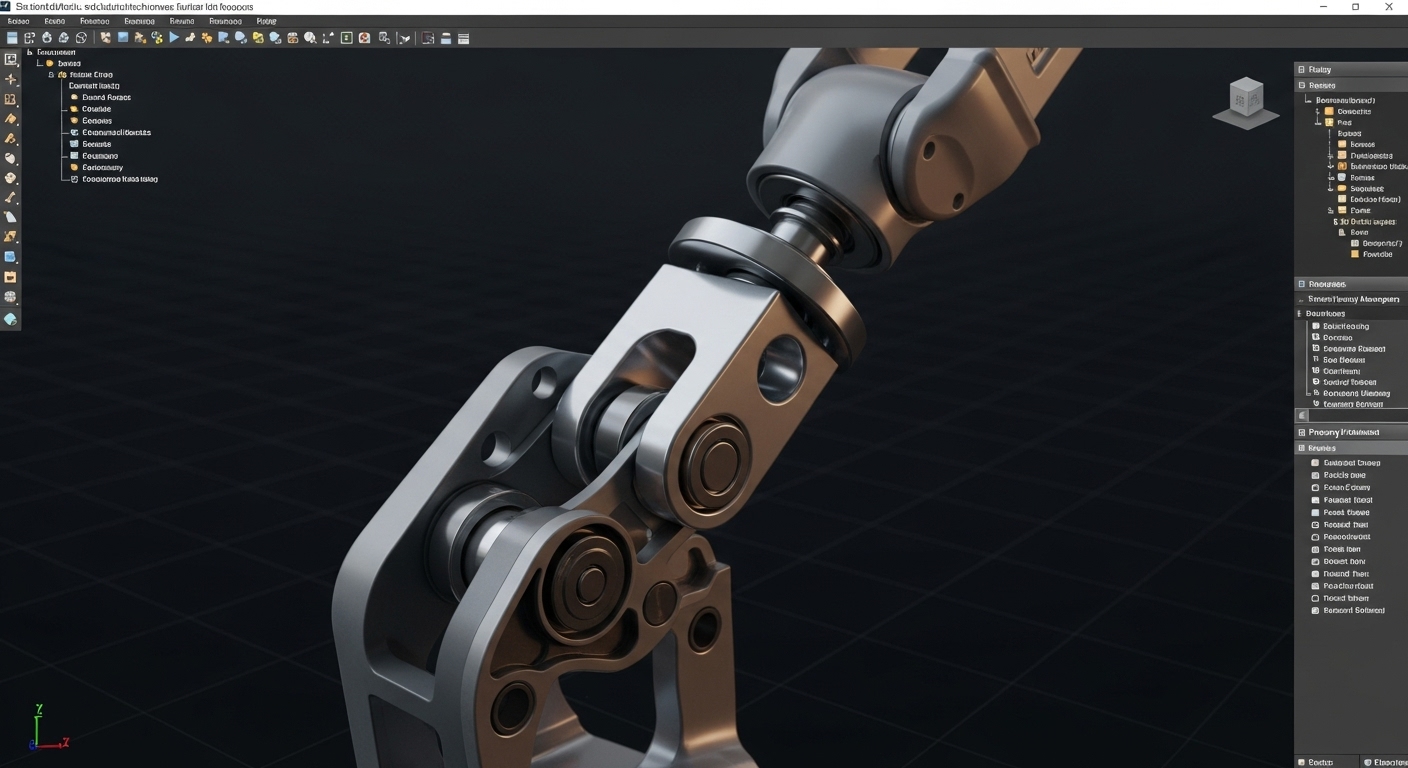1408x768 pixels.
Task: Select the second child item in the left feature tree
Action: pyautogui.click(x=105, y=97)
